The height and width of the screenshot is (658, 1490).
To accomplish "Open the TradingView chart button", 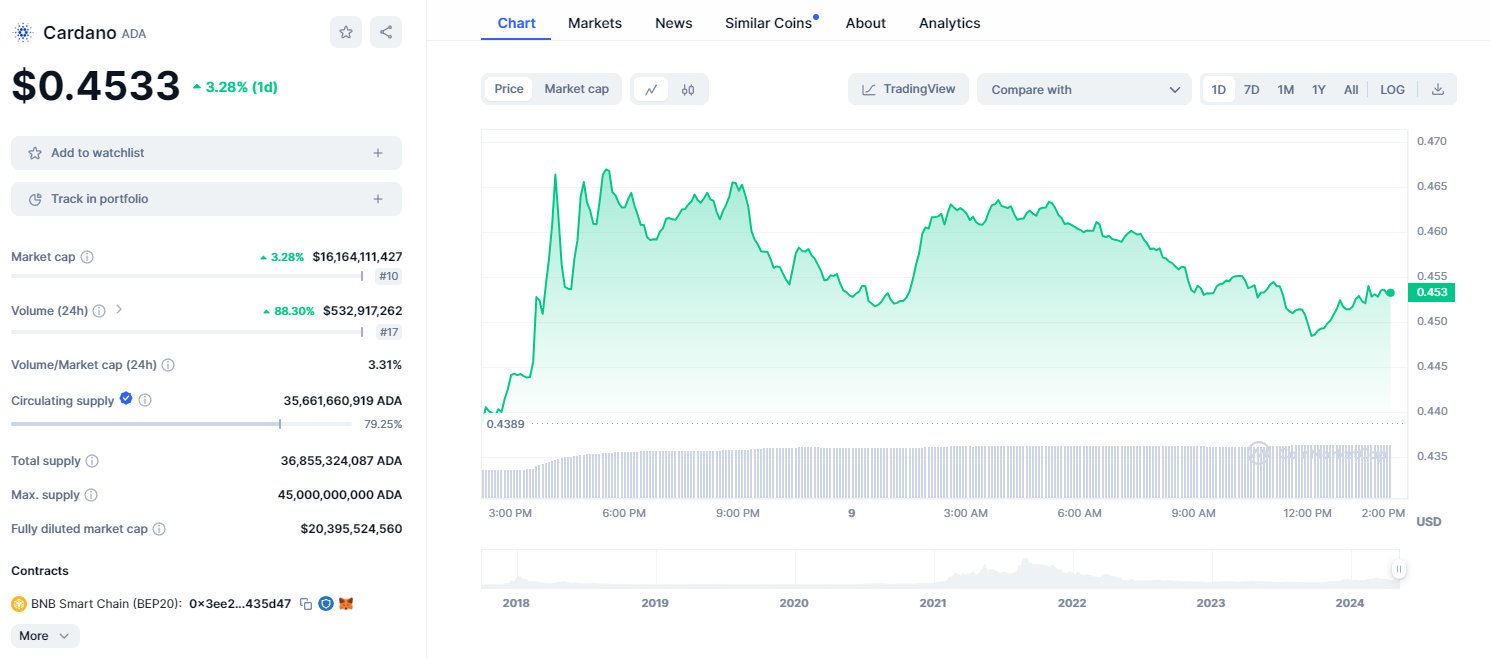I will 908,89.
